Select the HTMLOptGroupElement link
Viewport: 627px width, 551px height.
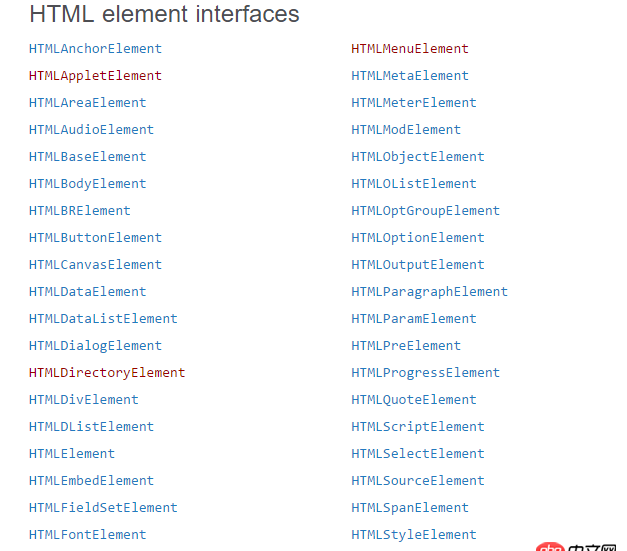pyautogui.click(x=426, y=210)
